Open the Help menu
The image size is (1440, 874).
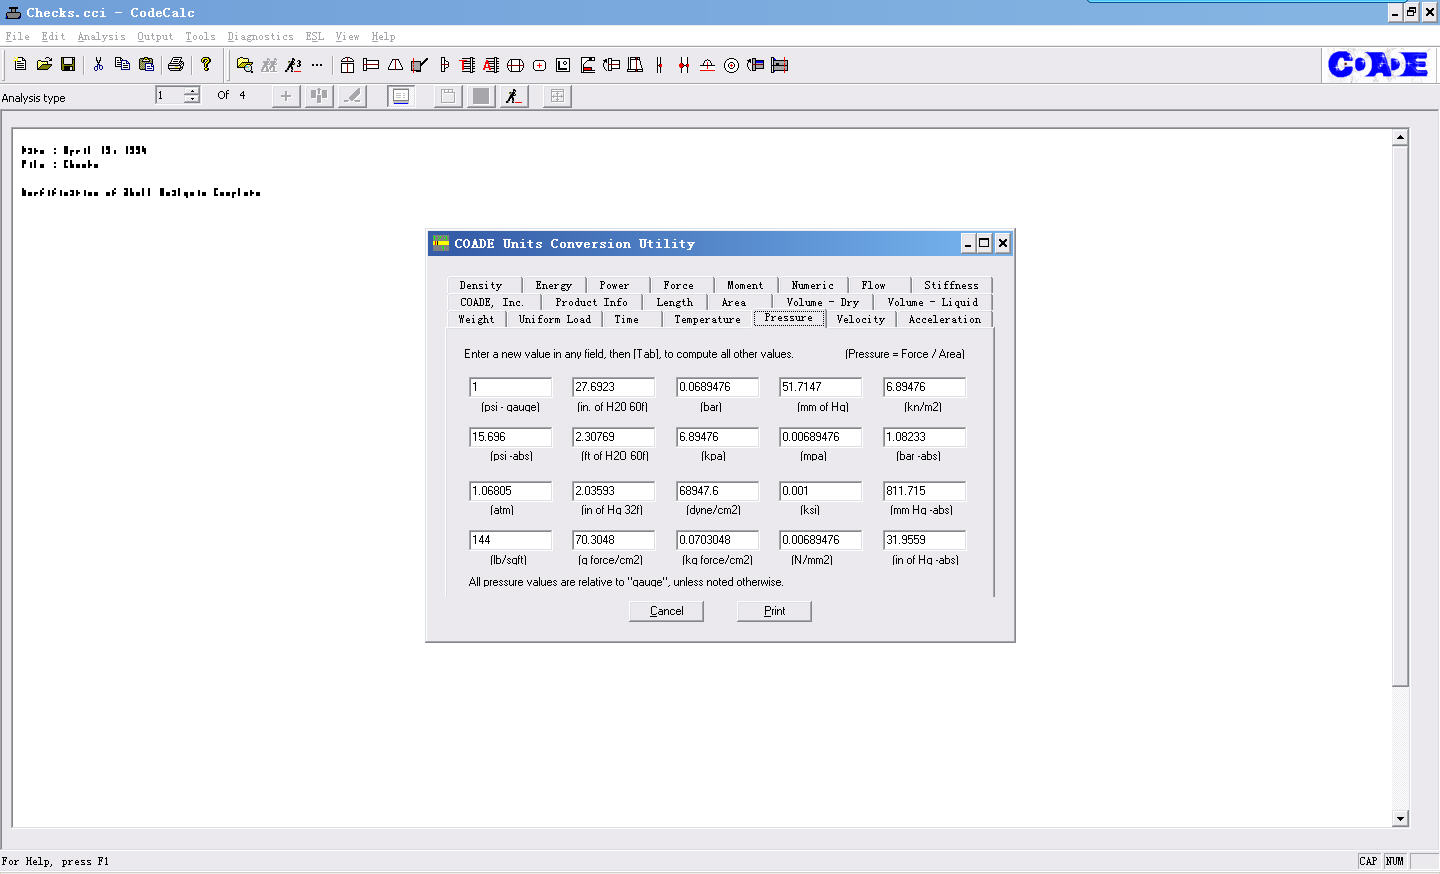[x=383, y=37]
